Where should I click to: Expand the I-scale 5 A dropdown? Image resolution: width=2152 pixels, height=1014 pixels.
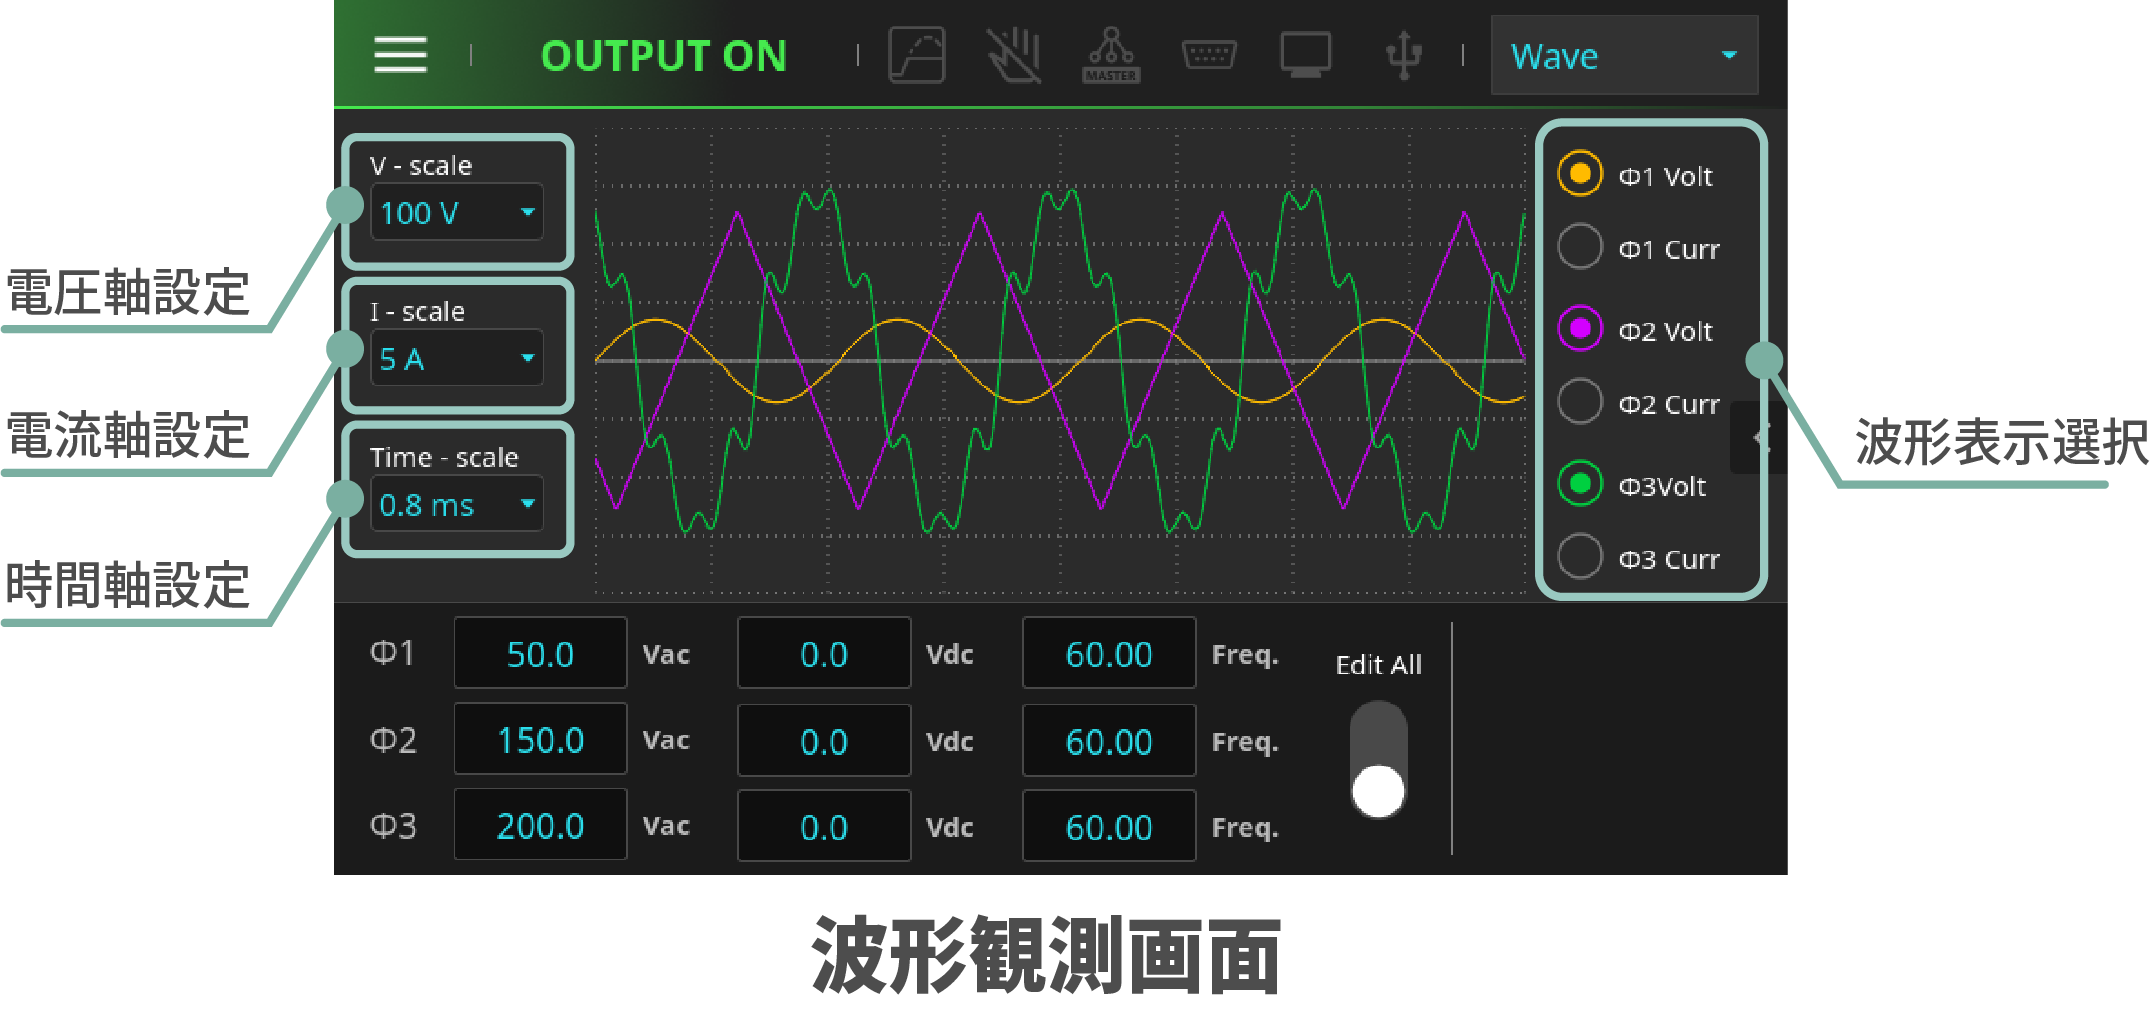click(457, 359)
